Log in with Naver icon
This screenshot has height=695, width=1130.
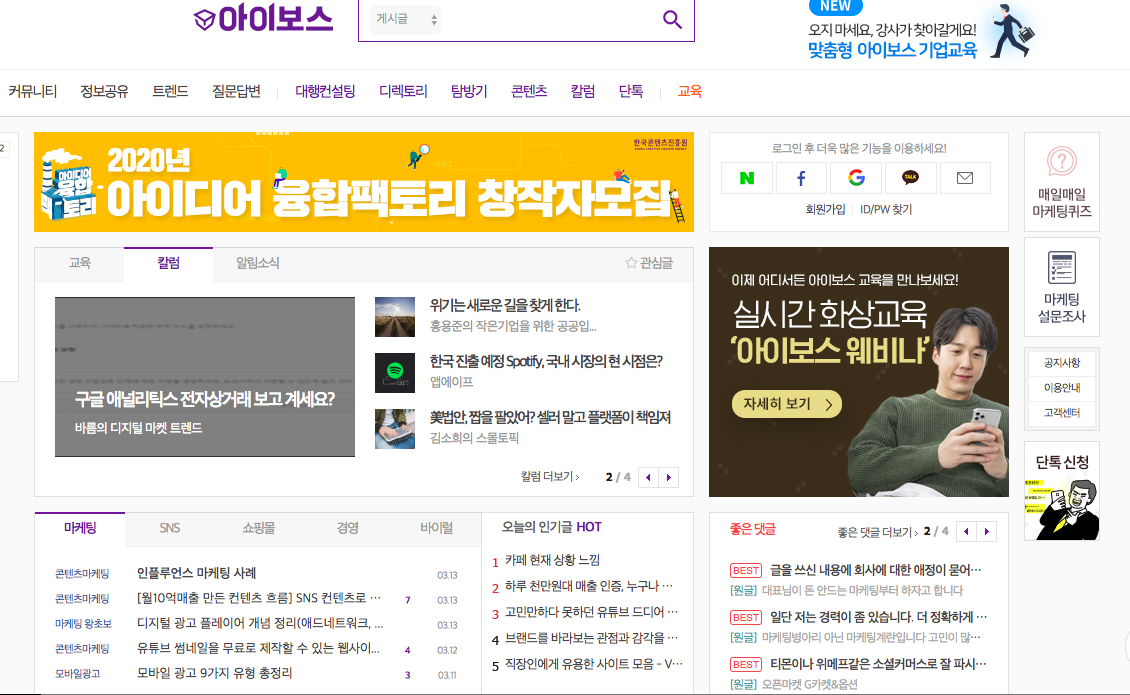point(747,178)
